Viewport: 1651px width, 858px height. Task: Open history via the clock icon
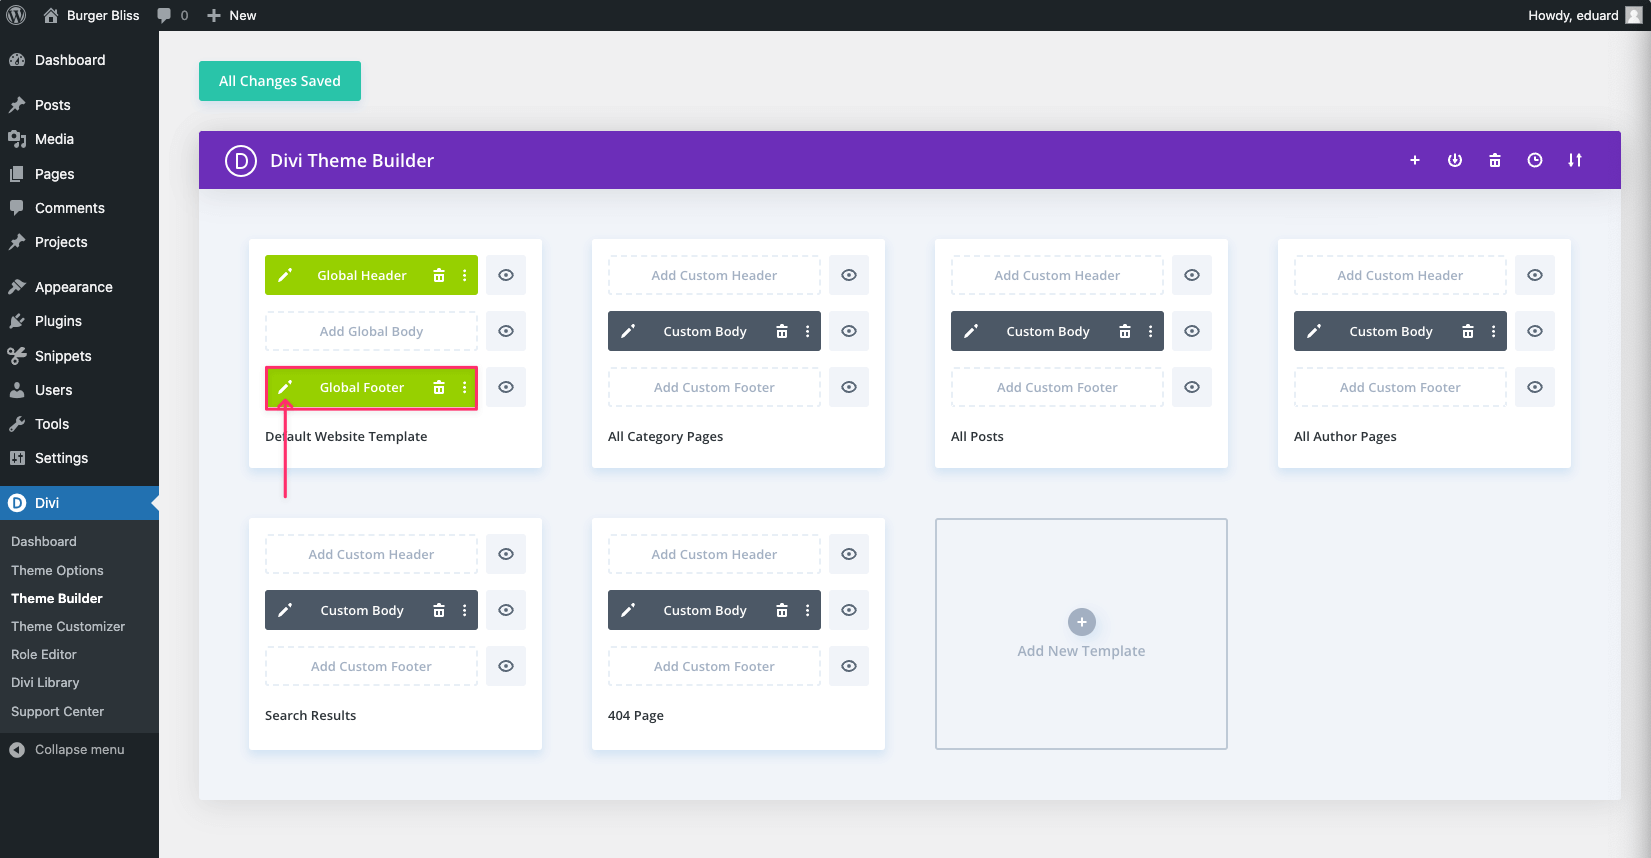1535,160
